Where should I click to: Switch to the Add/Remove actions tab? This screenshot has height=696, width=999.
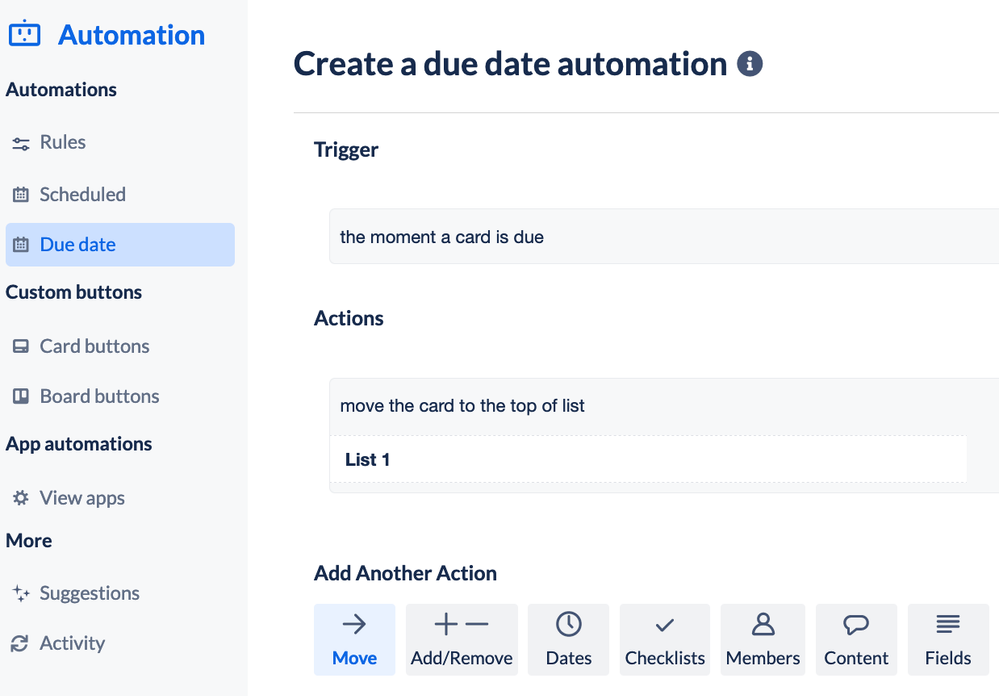461,640
